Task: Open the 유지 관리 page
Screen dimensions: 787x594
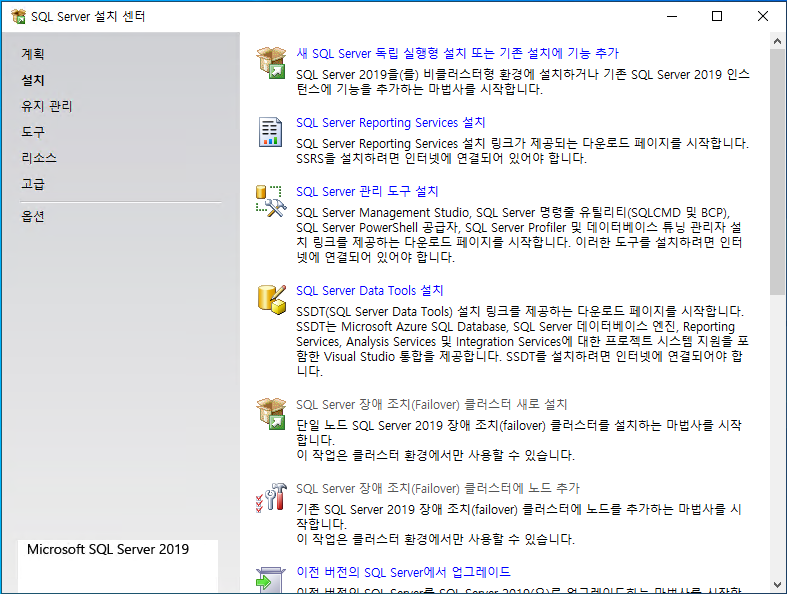Action: point(47,106)
